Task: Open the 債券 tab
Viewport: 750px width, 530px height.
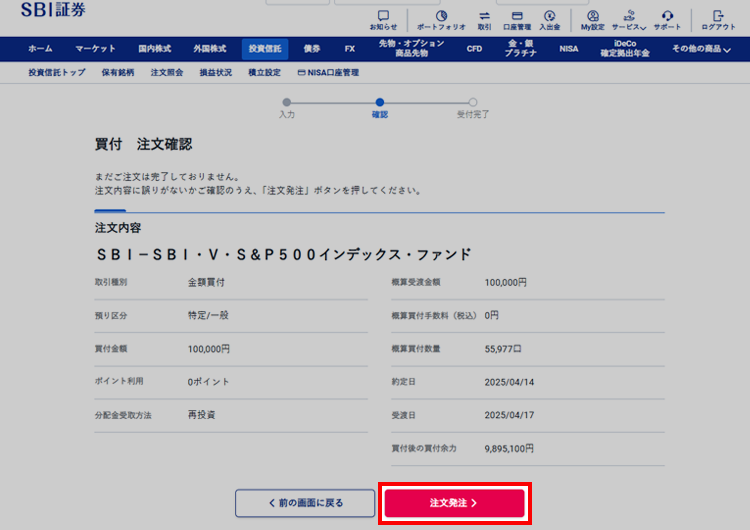Action: pos(312,49)
